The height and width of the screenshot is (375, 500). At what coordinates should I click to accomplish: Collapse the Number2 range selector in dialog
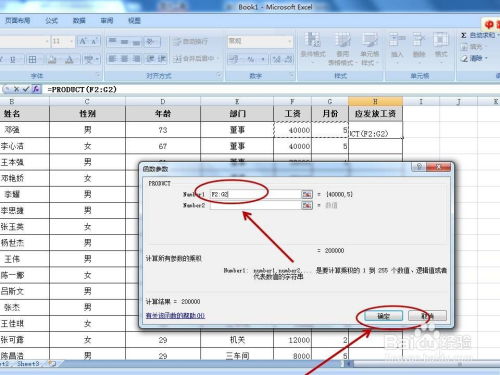pos(307,205)
